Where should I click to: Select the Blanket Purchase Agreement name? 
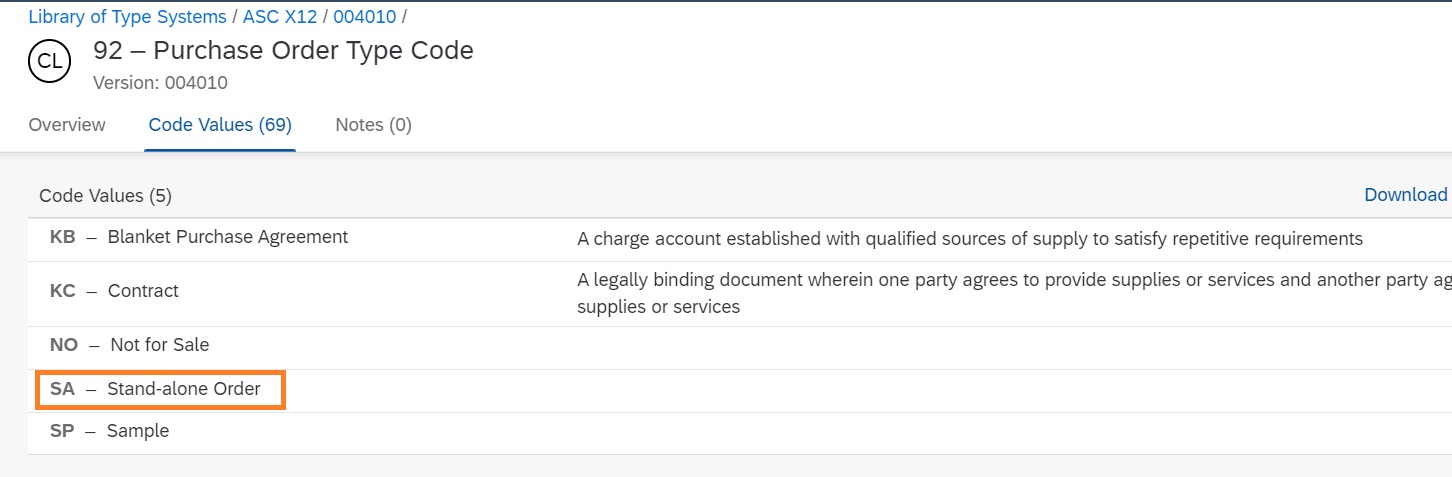[228, 237]
